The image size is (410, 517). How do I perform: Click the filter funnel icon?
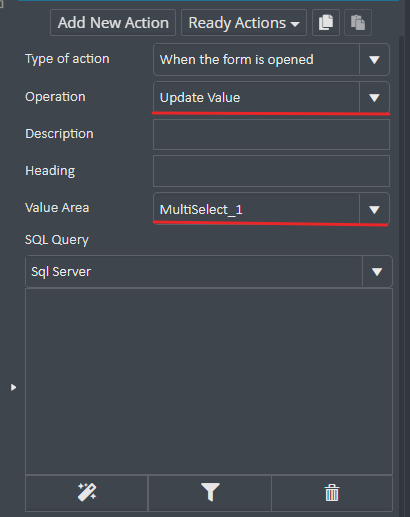click(210, 492)
